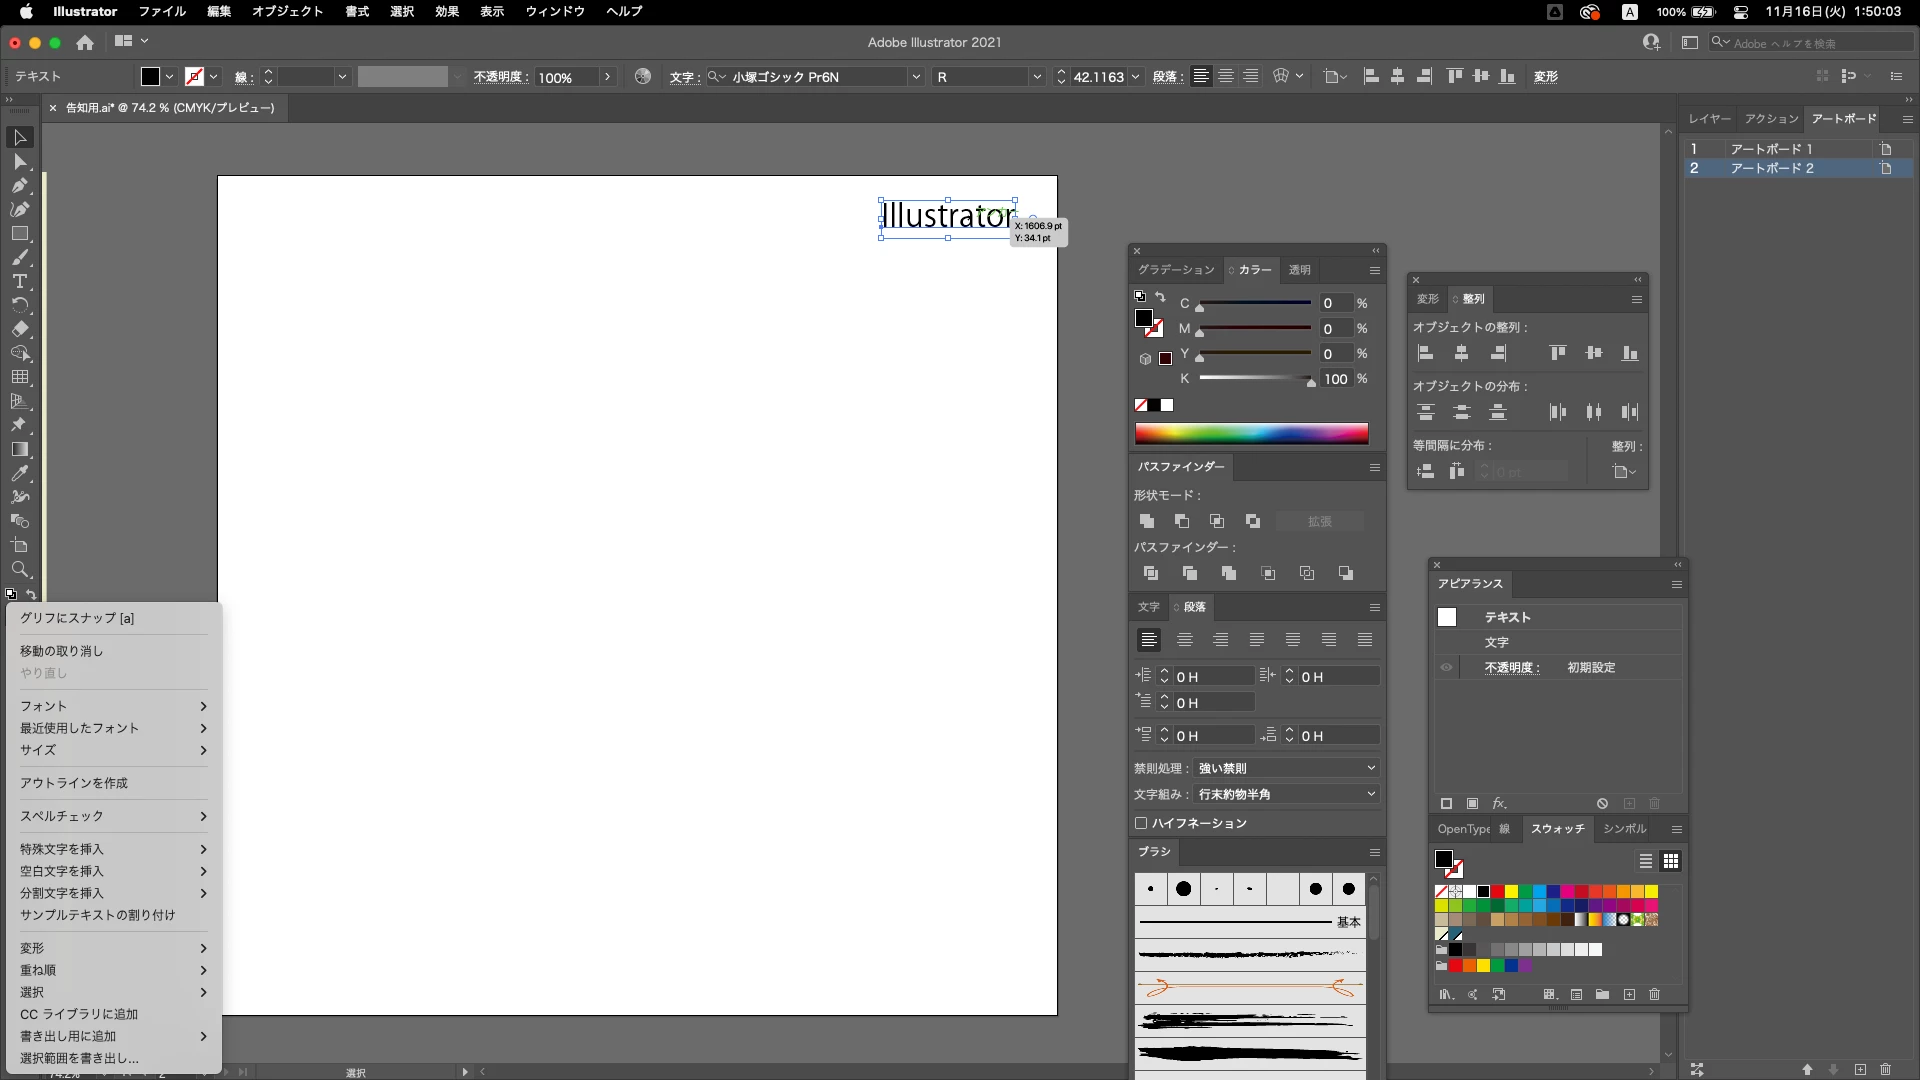Image resolution: width=1920 pixels, height=1080 pixels.
Task: Select the Direct Selection tool
Action: click(x=19, y=162)
